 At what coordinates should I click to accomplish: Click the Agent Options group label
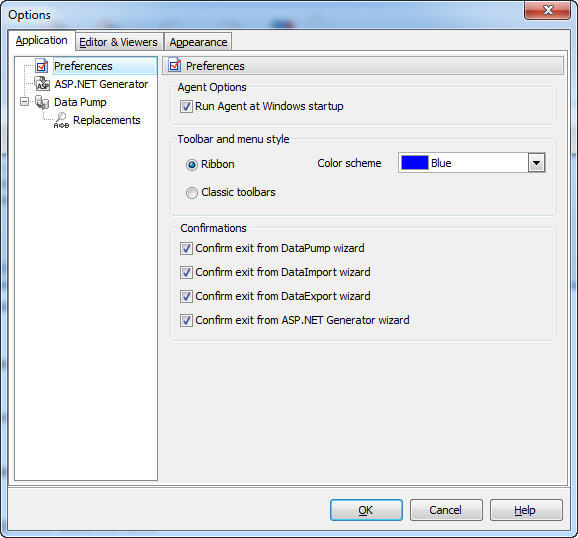[x=212, y=87]
